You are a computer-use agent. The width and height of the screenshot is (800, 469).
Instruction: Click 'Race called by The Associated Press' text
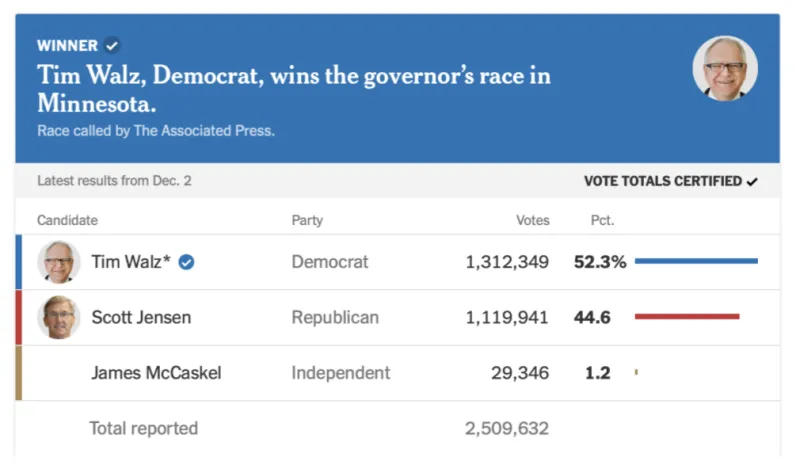[x=156, y=131]
